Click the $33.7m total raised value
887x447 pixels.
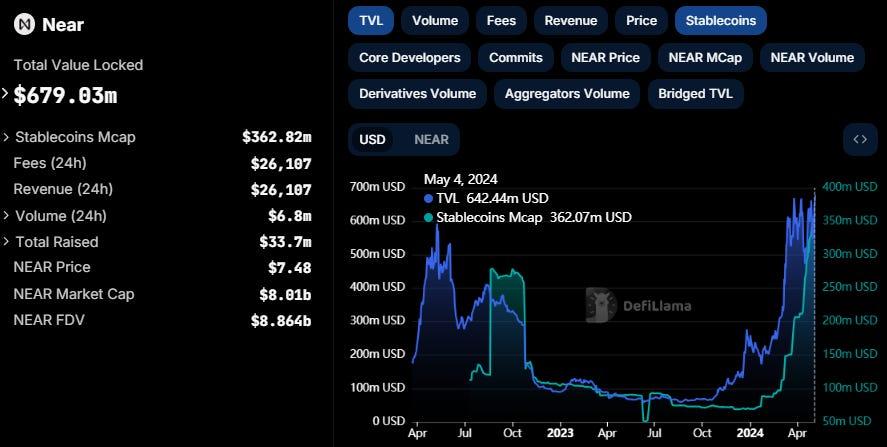point(285,242)
